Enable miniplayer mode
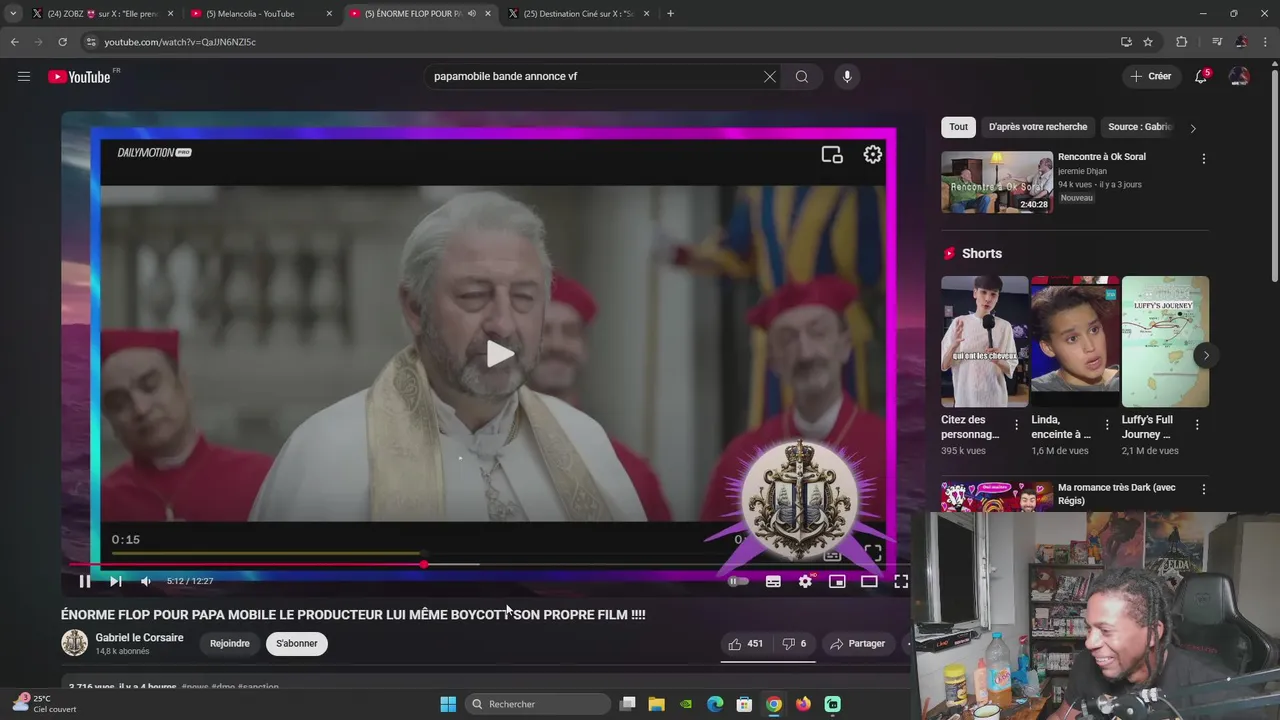Image resolution: width=1280 pixels, height=720 pixels. pos(837,581)
